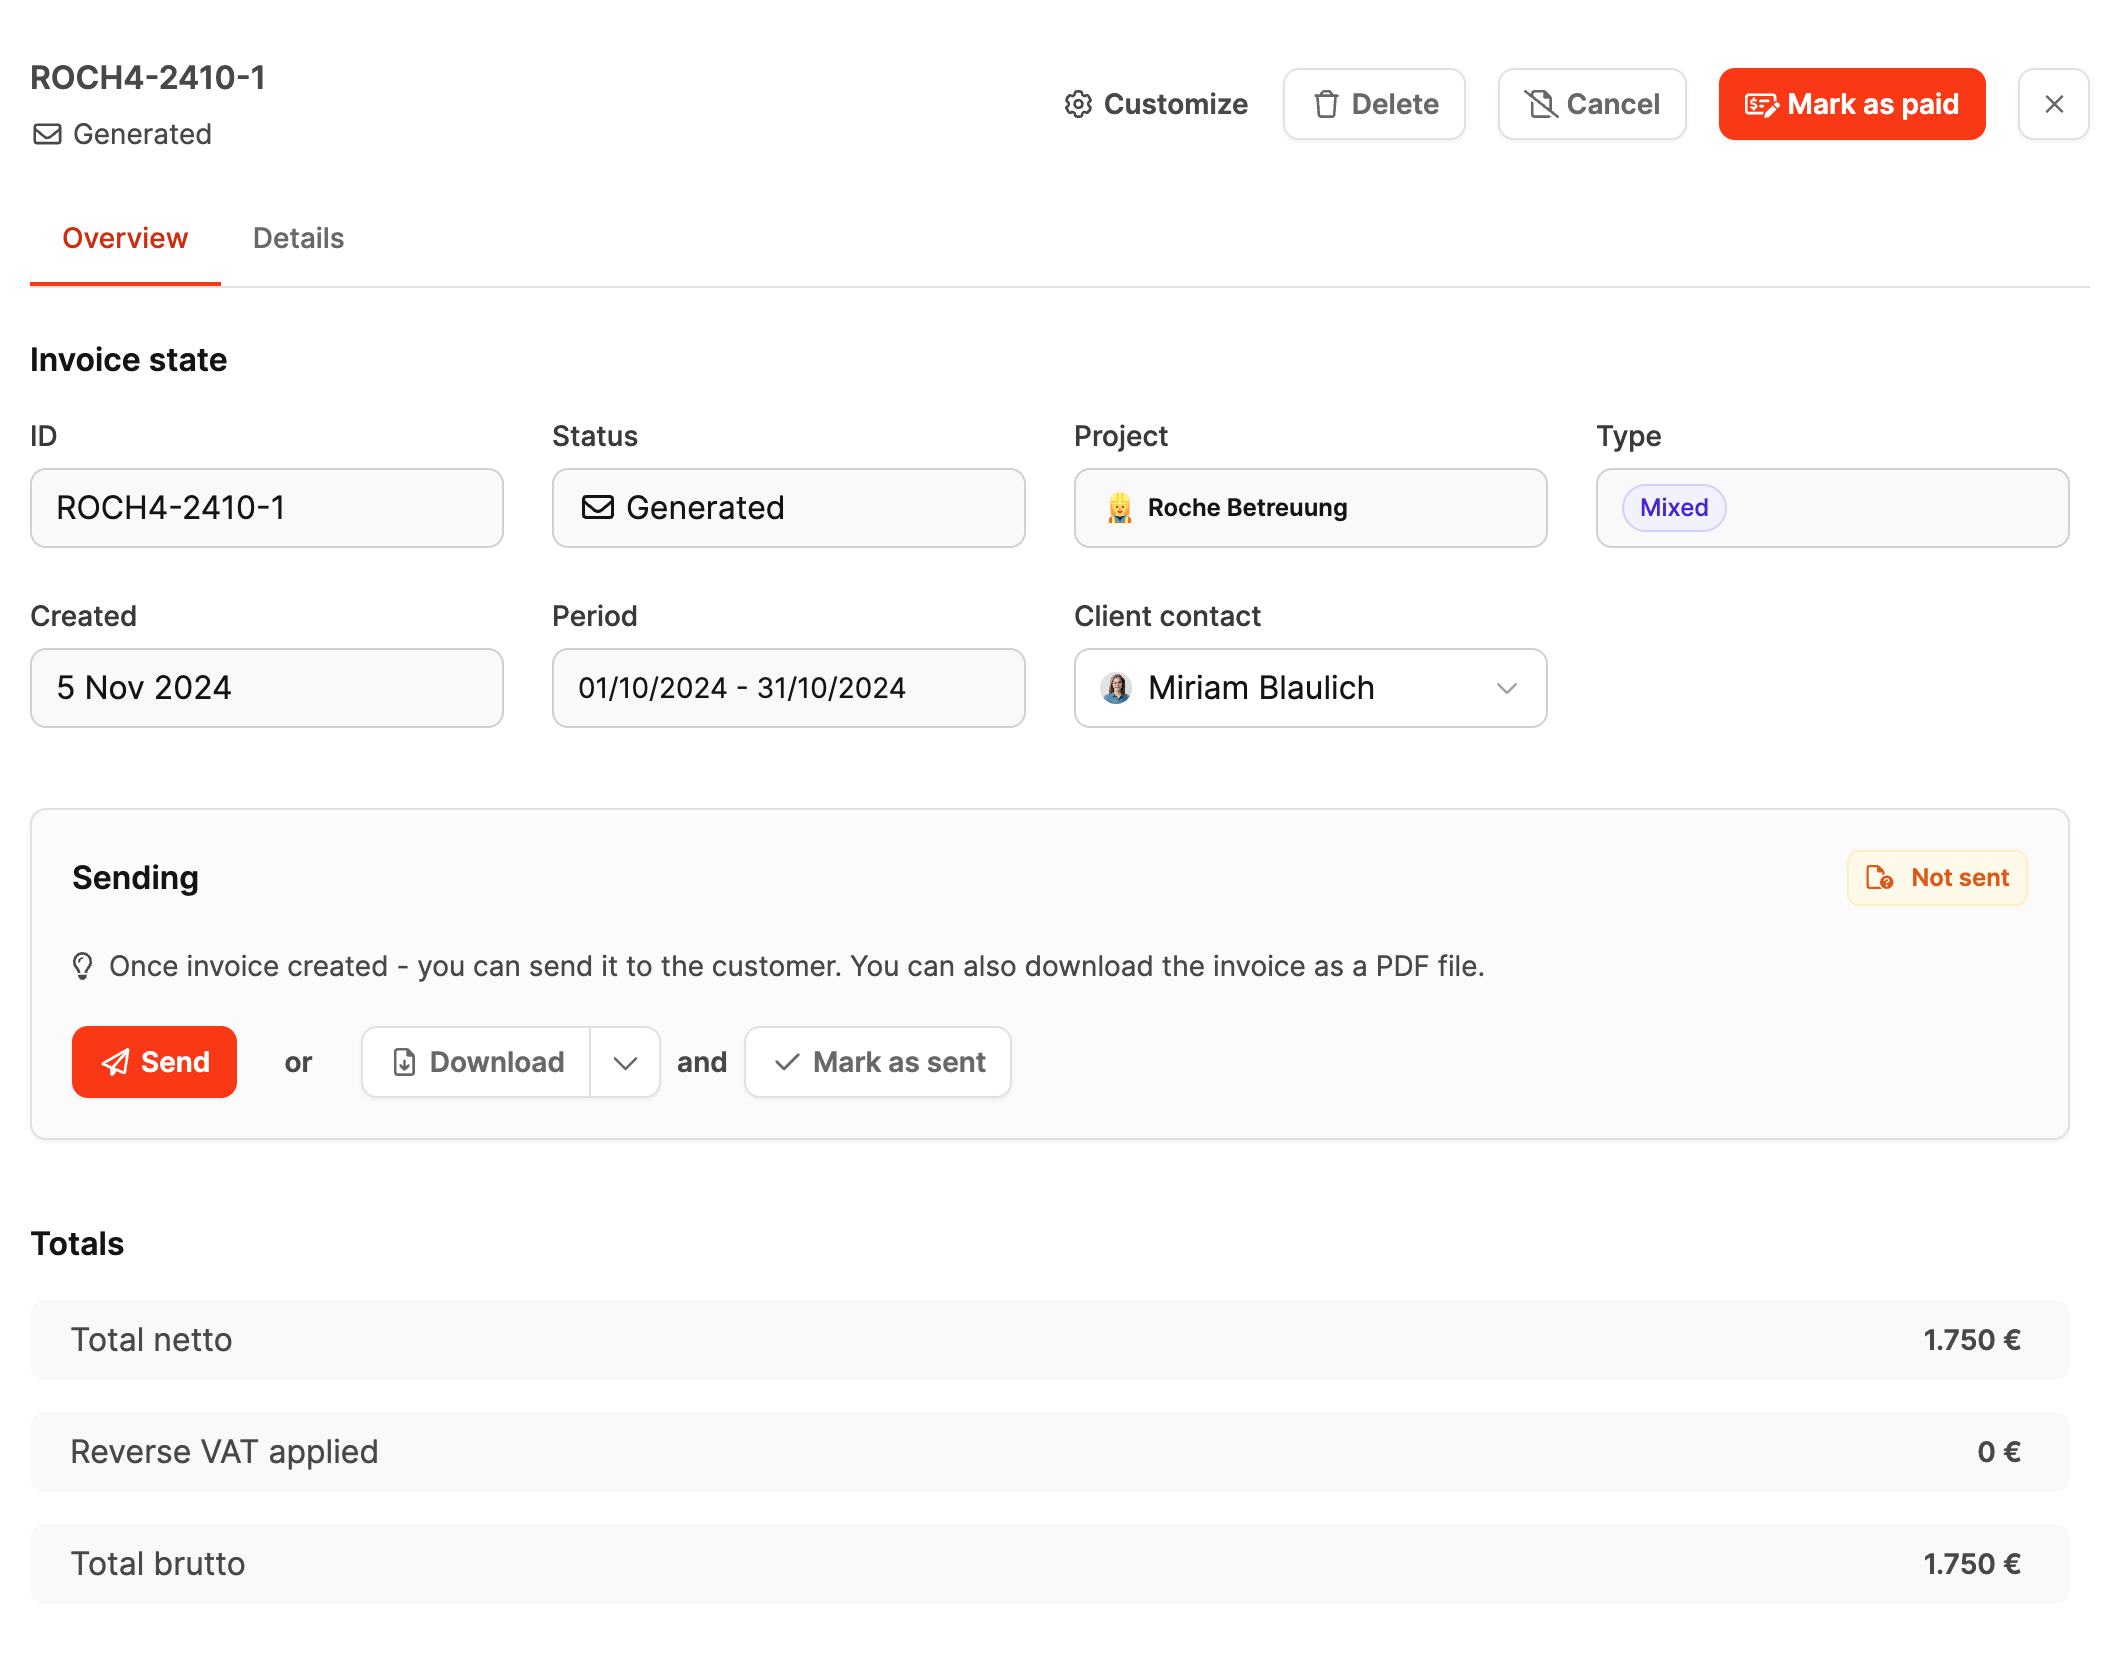Switch to the Details tab
This screenshot has width=2116, height=1656.
click(x=298, y=238)
